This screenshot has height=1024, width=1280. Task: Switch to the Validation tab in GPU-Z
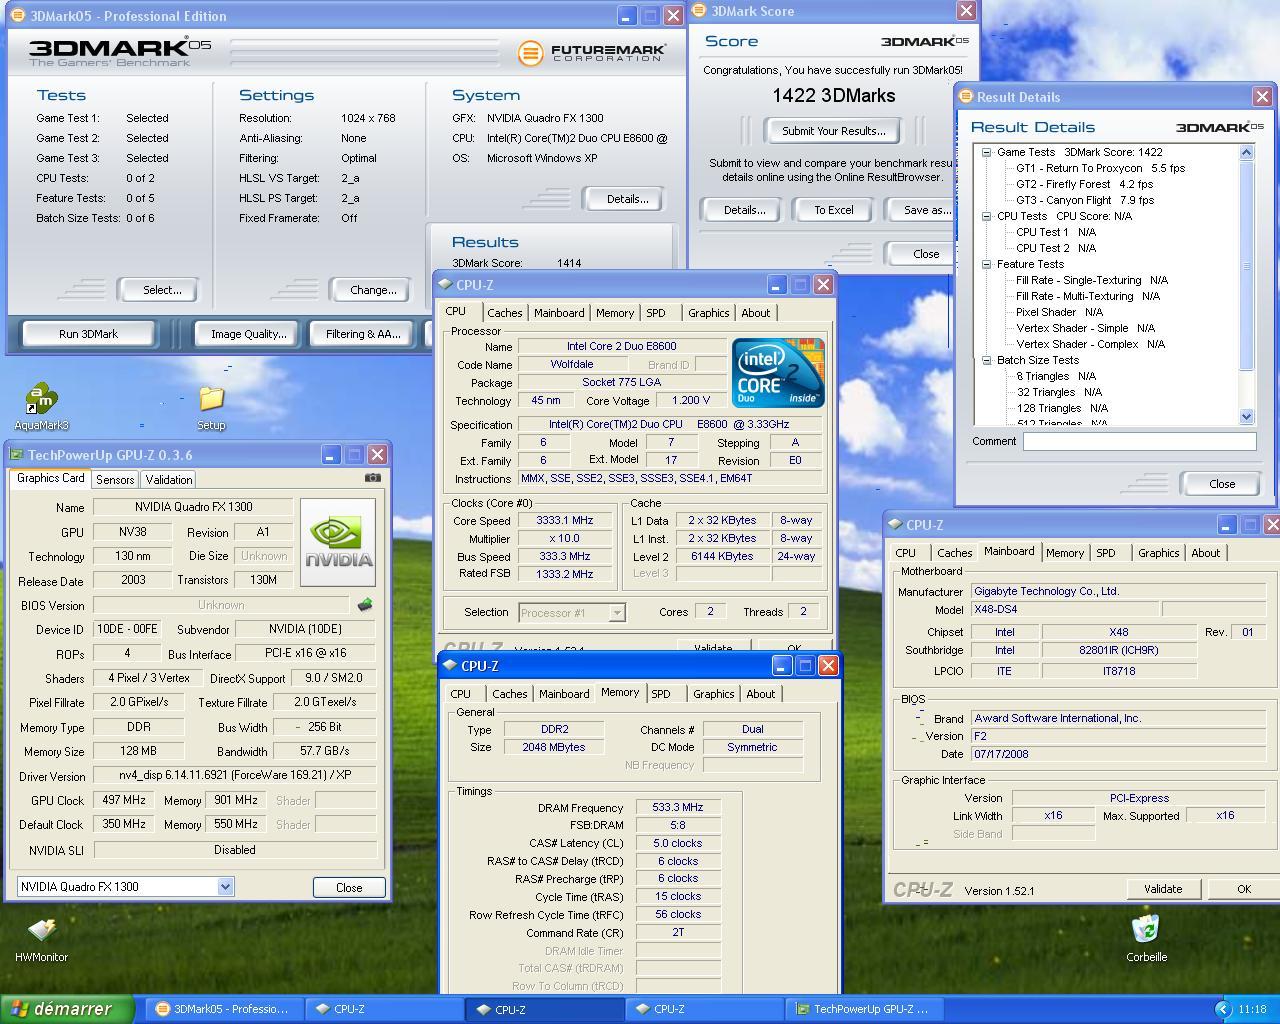tap(168, 480)
